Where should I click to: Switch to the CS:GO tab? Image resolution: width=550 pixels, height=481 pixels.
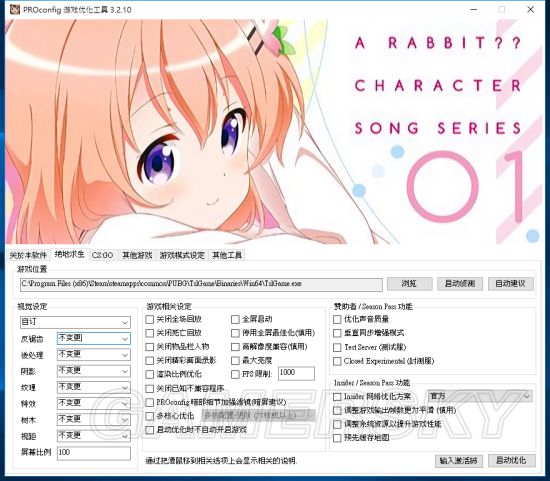click(x=102, y=255)
